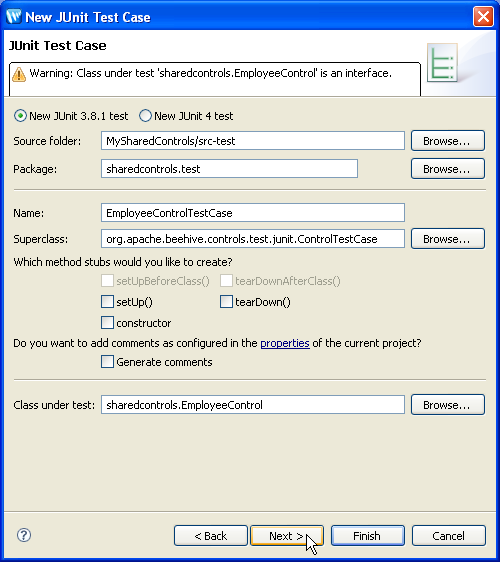Browse for the Superclass
Screen dimensions: 500x562
point(448,239)
